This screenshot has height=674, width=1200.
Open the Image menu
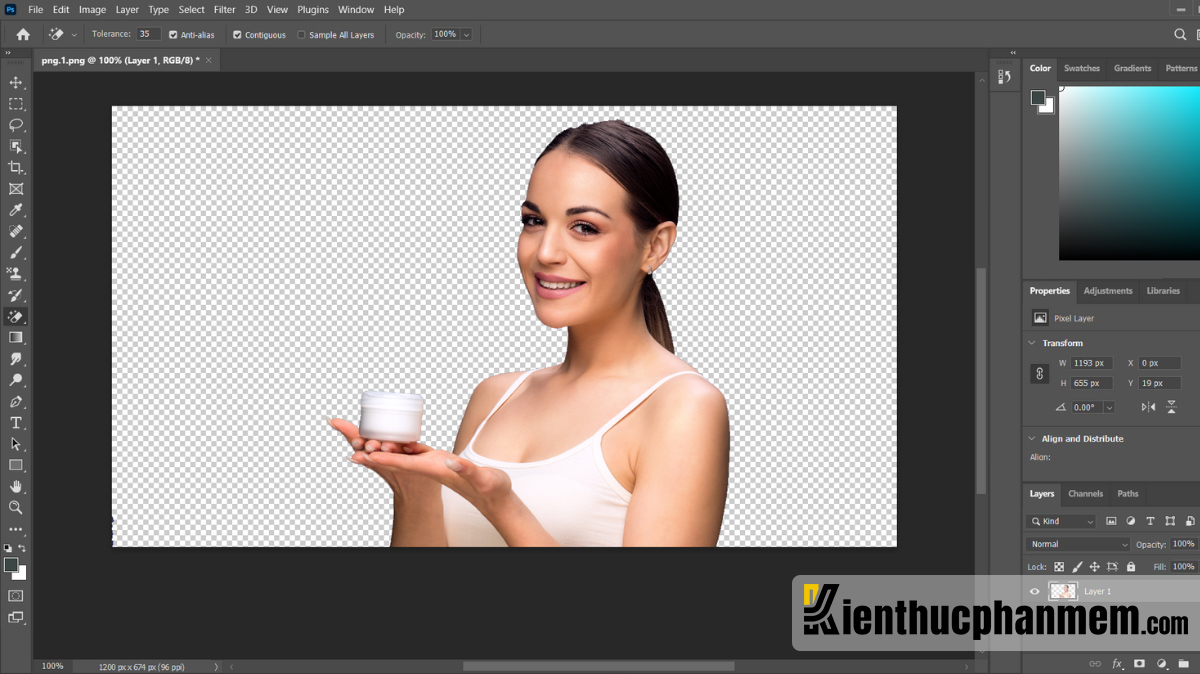[x=92, y=9]
